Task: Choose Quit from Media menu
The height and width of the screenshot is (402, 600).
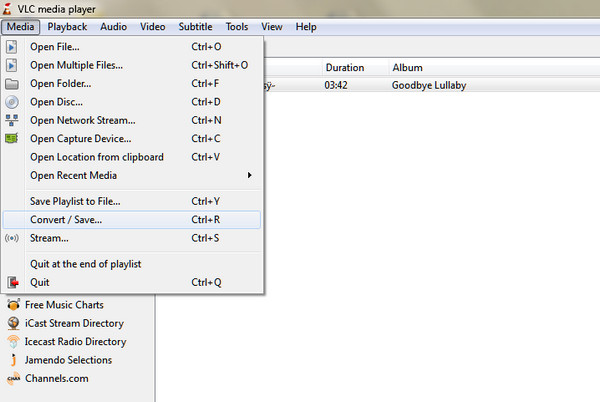Action: [132, 282]
